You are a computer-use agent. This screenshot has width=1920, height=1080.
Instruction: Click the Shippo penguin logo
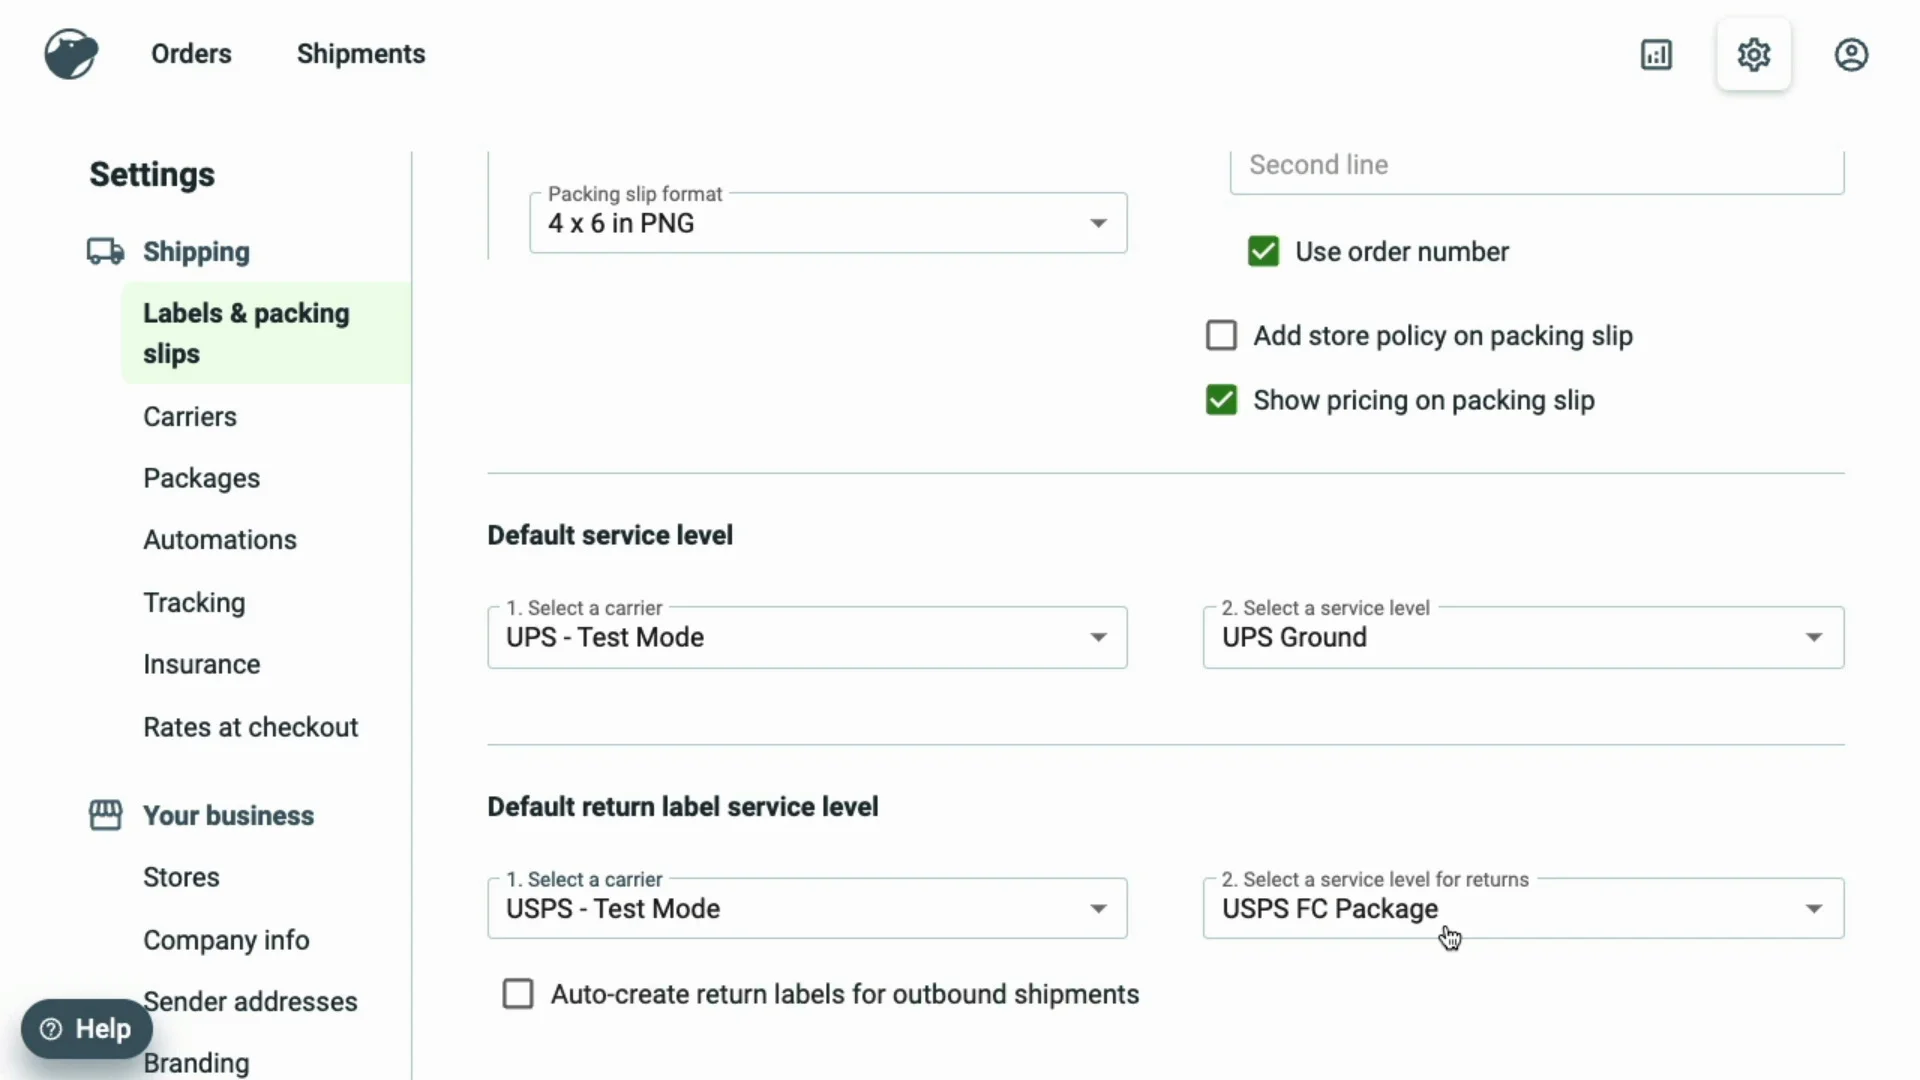click(x=71, y=54)
